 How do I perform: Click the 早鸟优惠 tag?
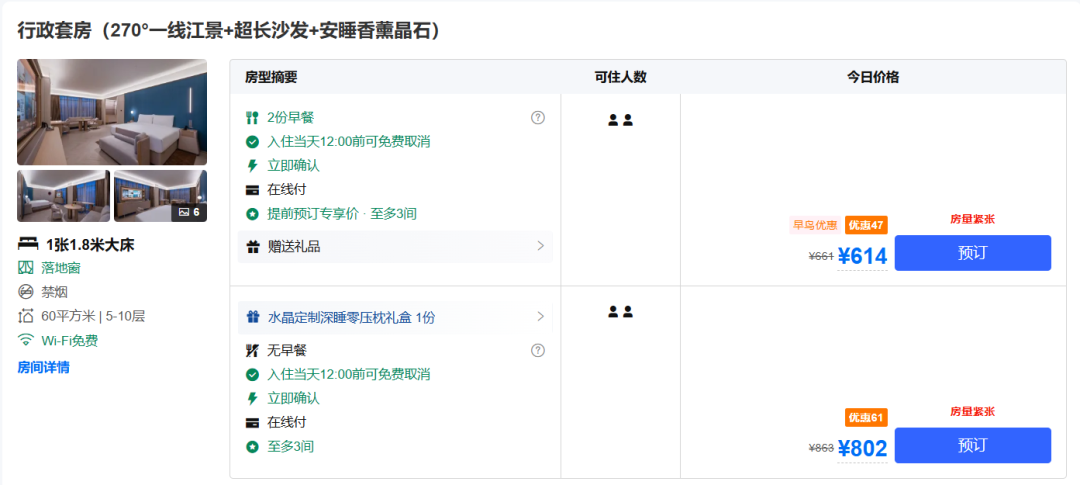tap(815, 225)
